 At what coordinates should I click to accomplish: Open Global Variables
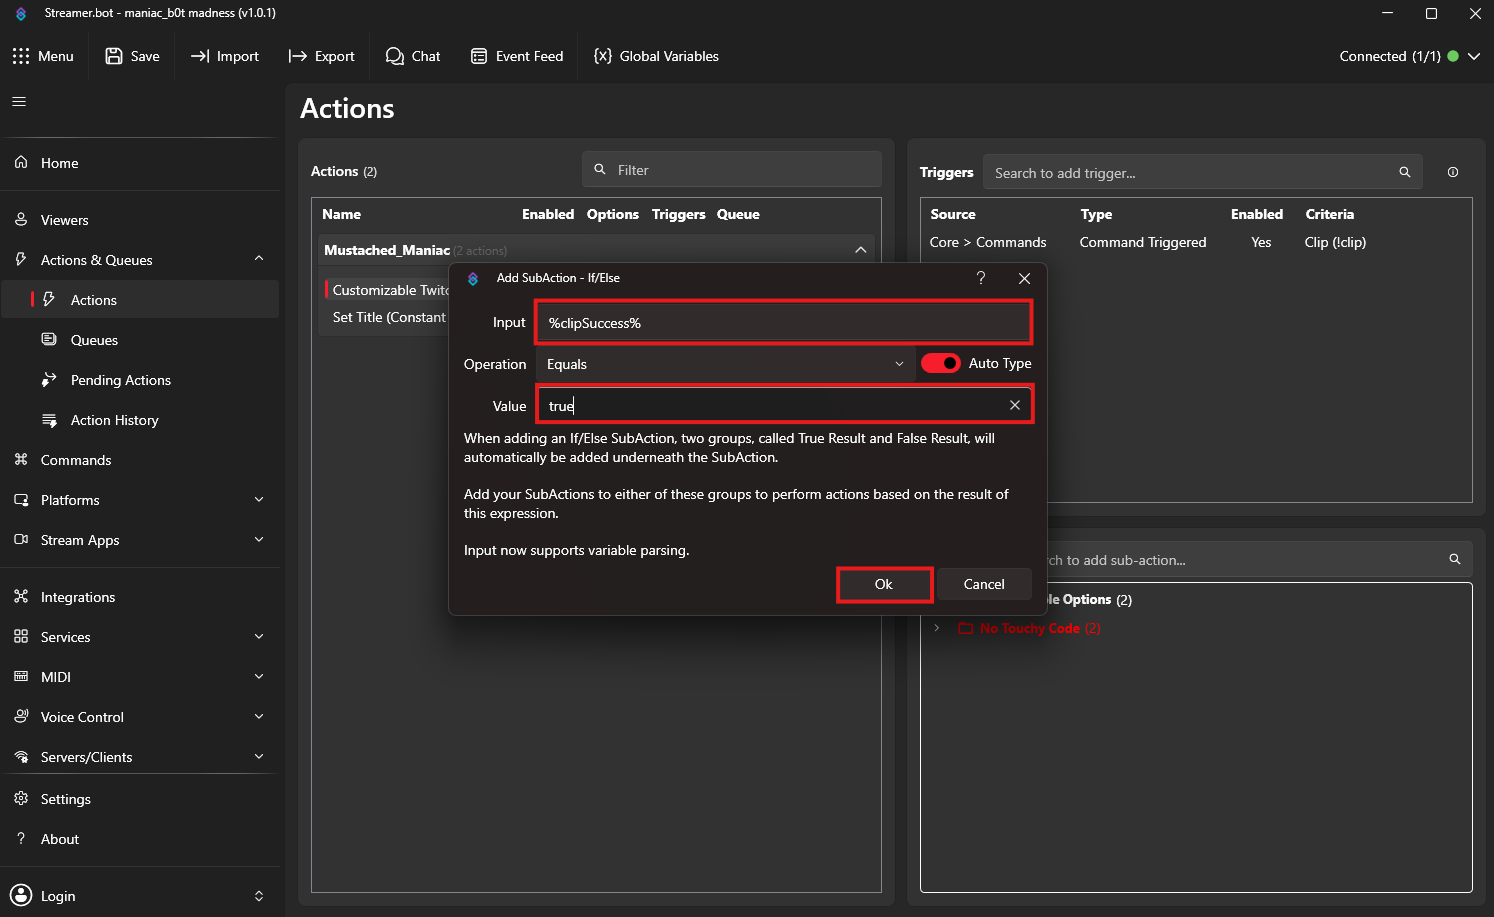point(656,56)
